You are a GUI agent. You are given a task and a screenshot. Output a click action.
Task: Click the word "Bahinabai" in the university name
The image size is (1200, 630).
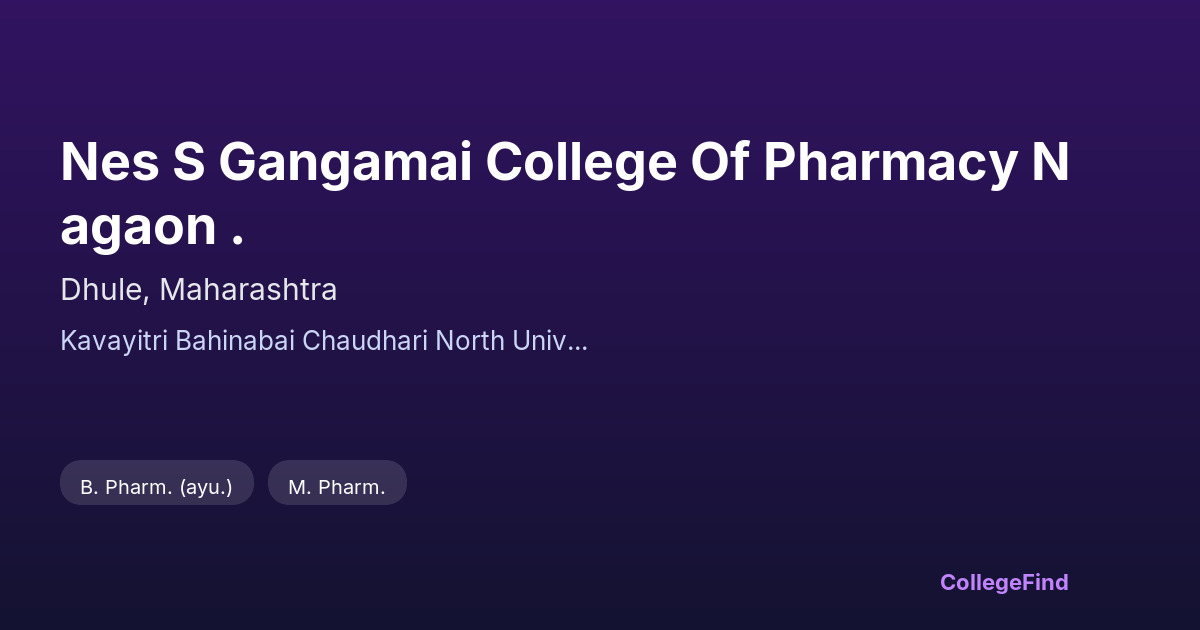point(235,341)
